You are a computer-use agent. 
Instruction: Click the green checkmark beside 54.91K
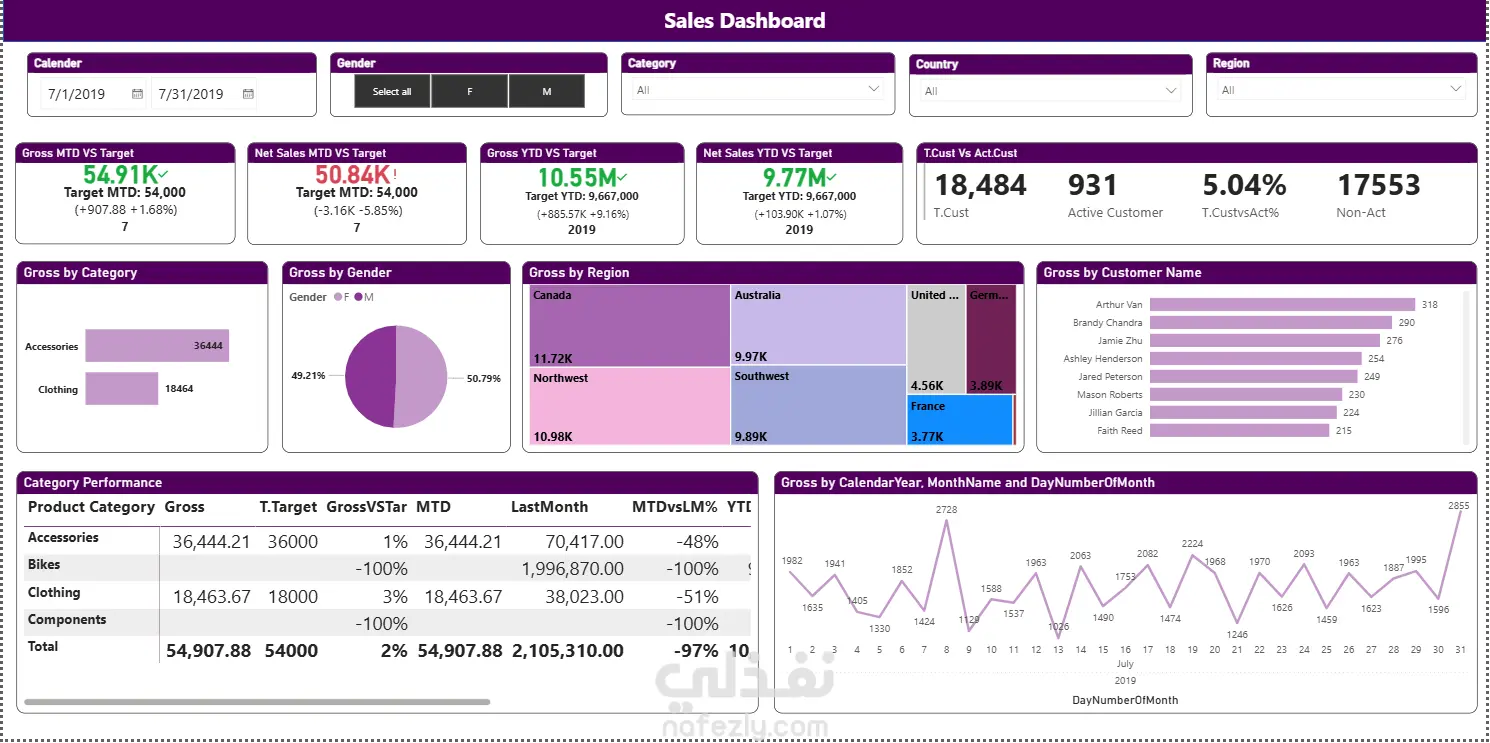(x=163, y=175)
